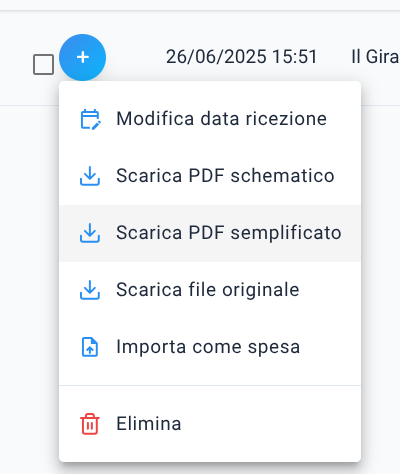
Task: Click the word ricezione in the menu
Action: (286, 119)
